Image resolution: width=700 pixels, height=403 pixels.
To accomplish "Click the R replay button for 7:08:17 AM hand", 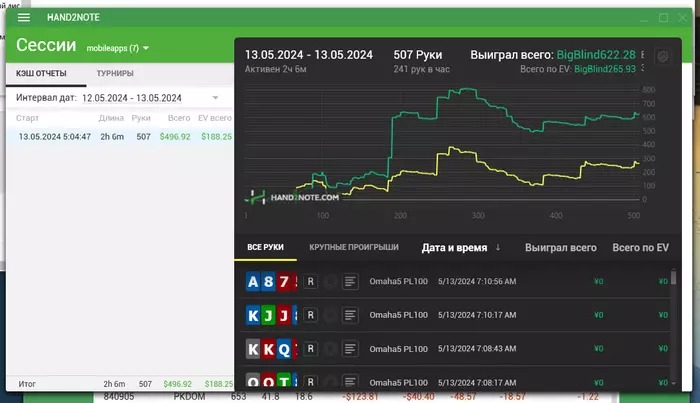I will 311,382.
